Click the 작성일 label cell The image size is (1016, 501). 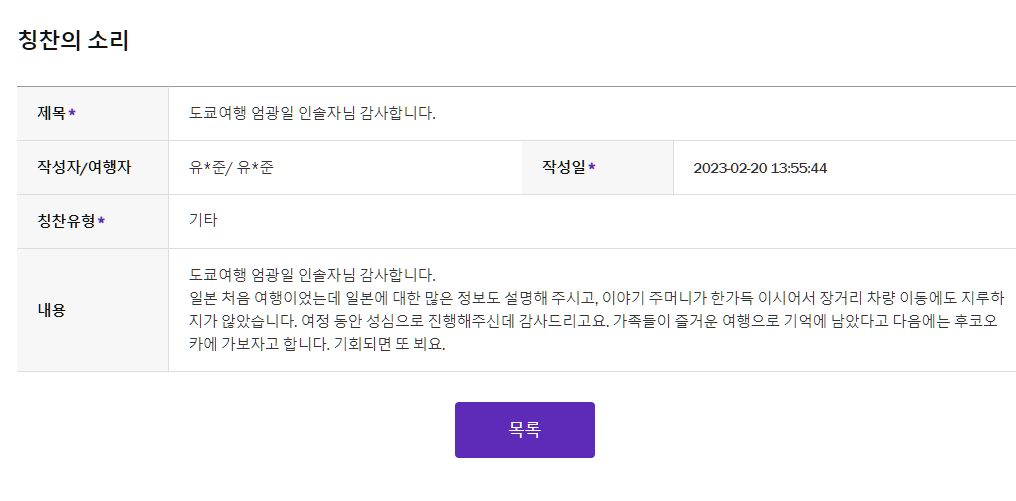click(597, 167)
